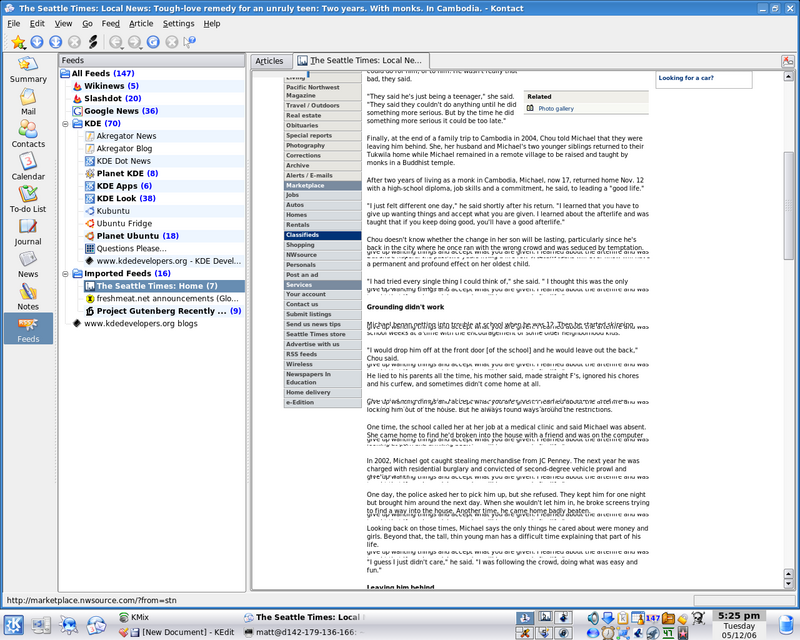Screen dimensions: 800x640
Task: Open the Feed menu
Action: pyautogui.click(x=110, y=22)
